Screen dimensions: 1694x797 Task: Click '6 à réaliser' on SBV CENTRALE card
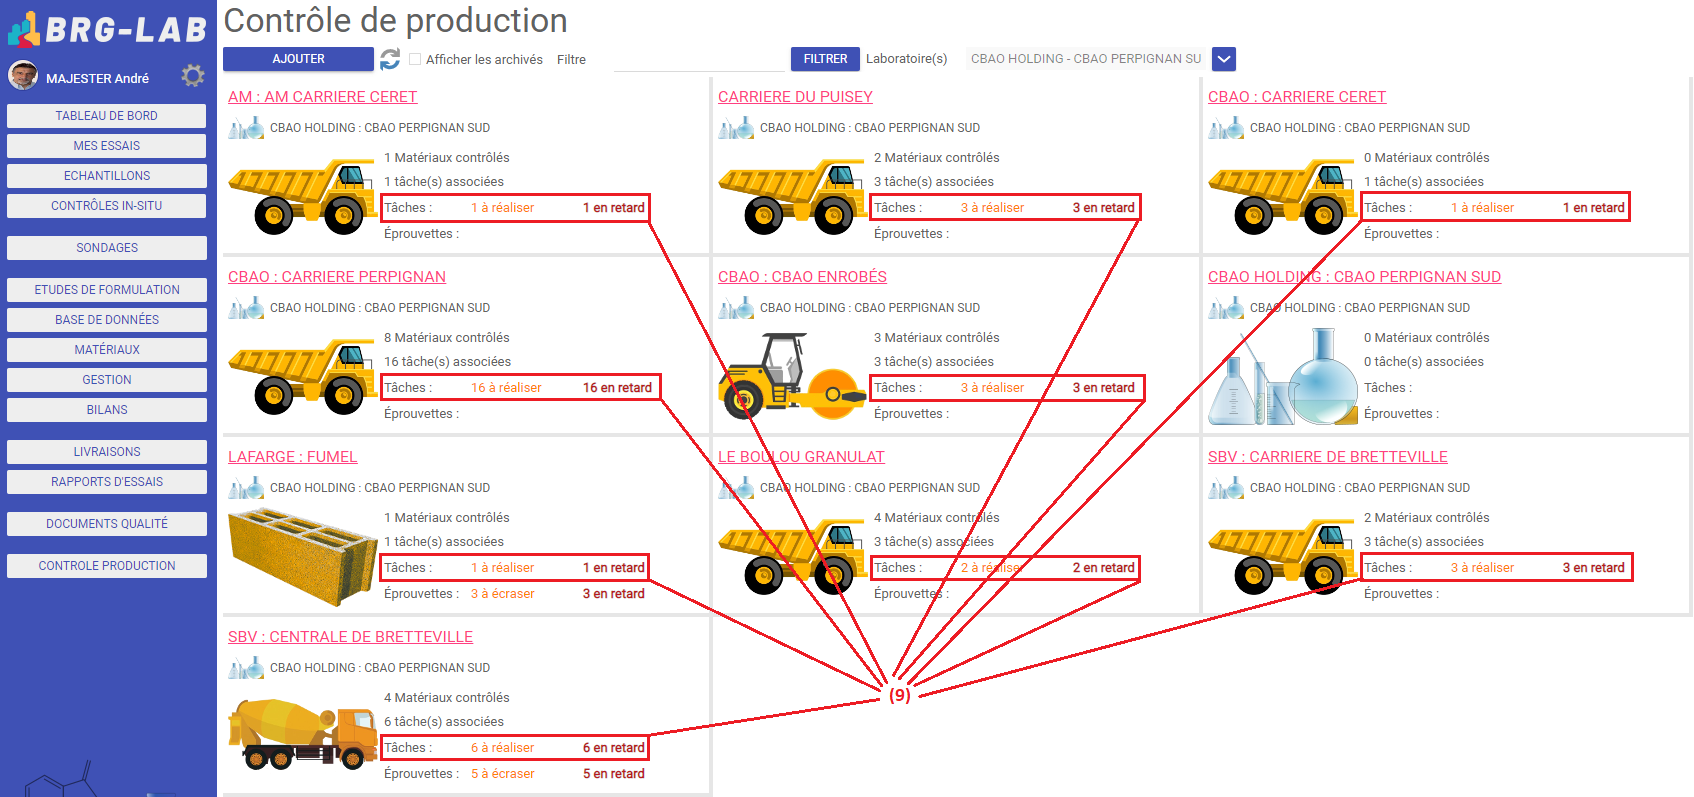(x=503, y=748)
